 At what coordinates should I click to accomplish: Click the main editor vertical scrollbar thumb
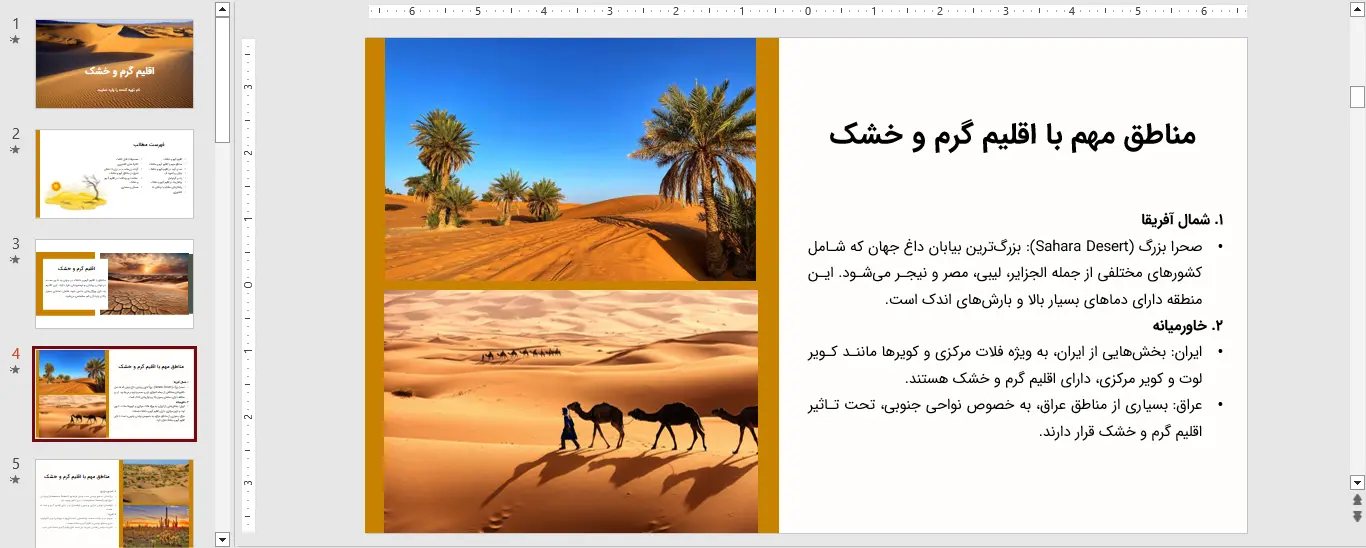point(1357,97)
